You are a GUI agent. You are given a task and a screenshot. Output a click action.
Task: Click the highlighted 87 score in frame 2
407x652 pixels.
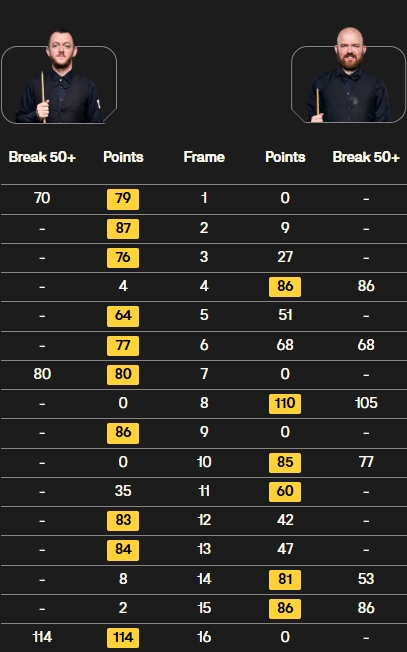(123, 229)
